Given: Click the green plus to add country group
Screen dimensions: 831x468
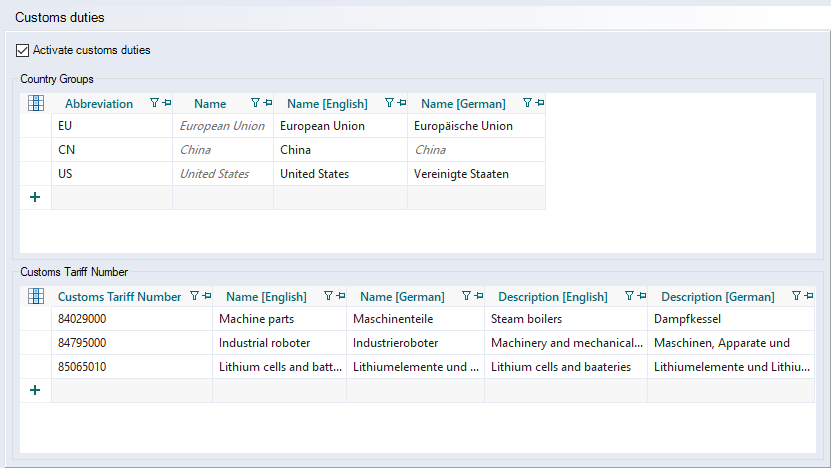Looking at the screenshot, I should (35, 198).
